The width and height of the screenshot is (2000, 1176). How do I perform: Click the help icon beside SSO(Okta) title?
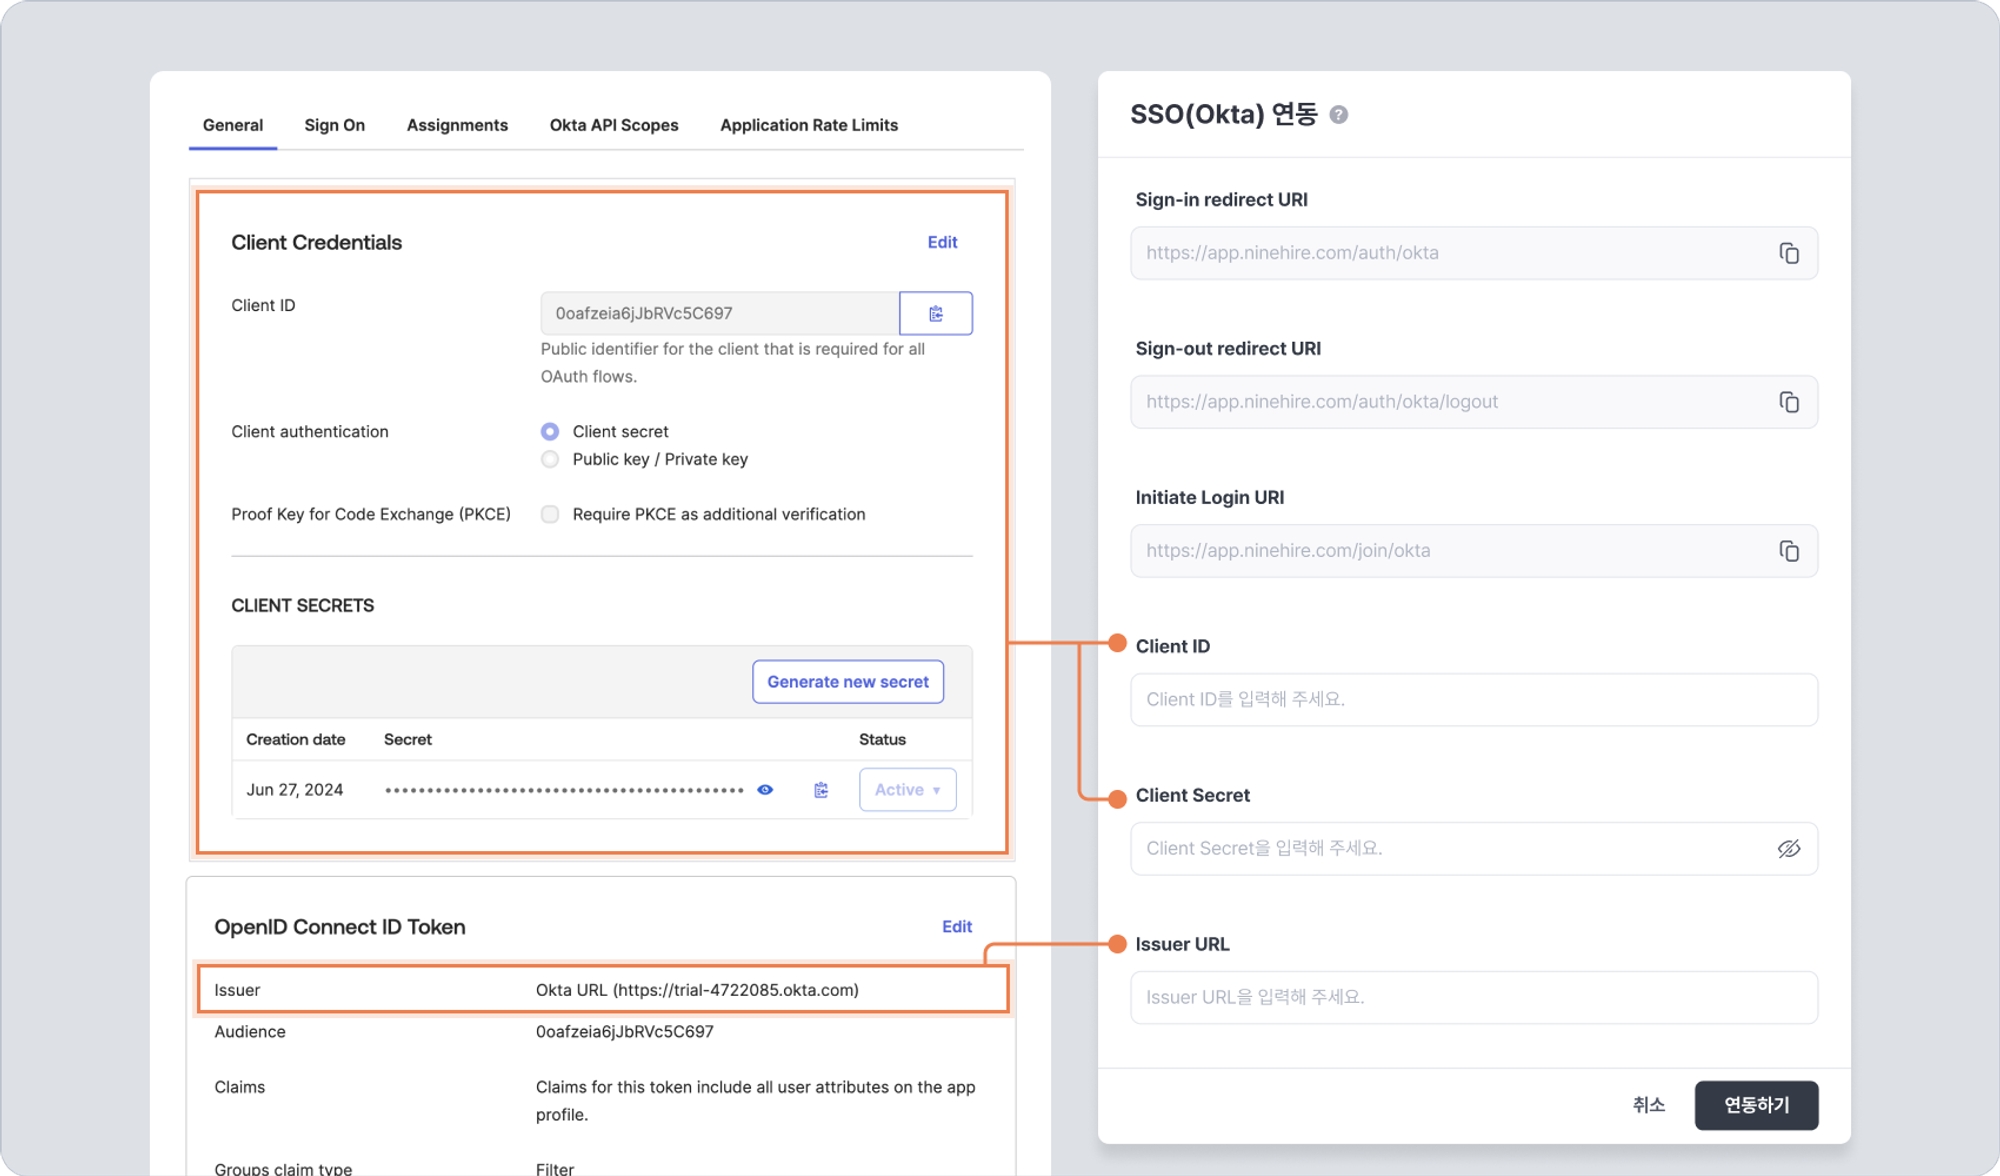(1339, 115)
